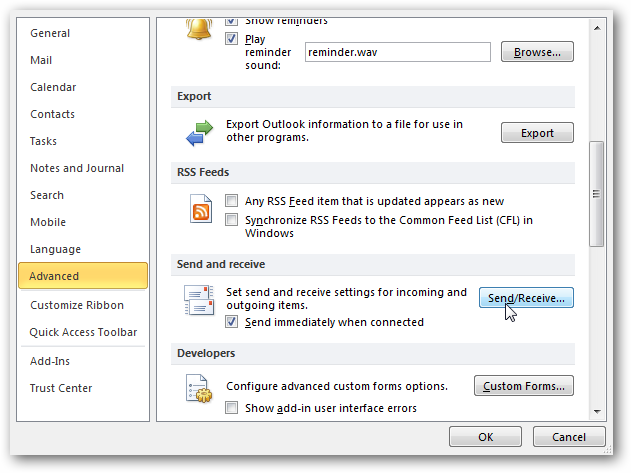Click the Send and receive envelope icon
631x473 pixels.
(x=200, y=298)
